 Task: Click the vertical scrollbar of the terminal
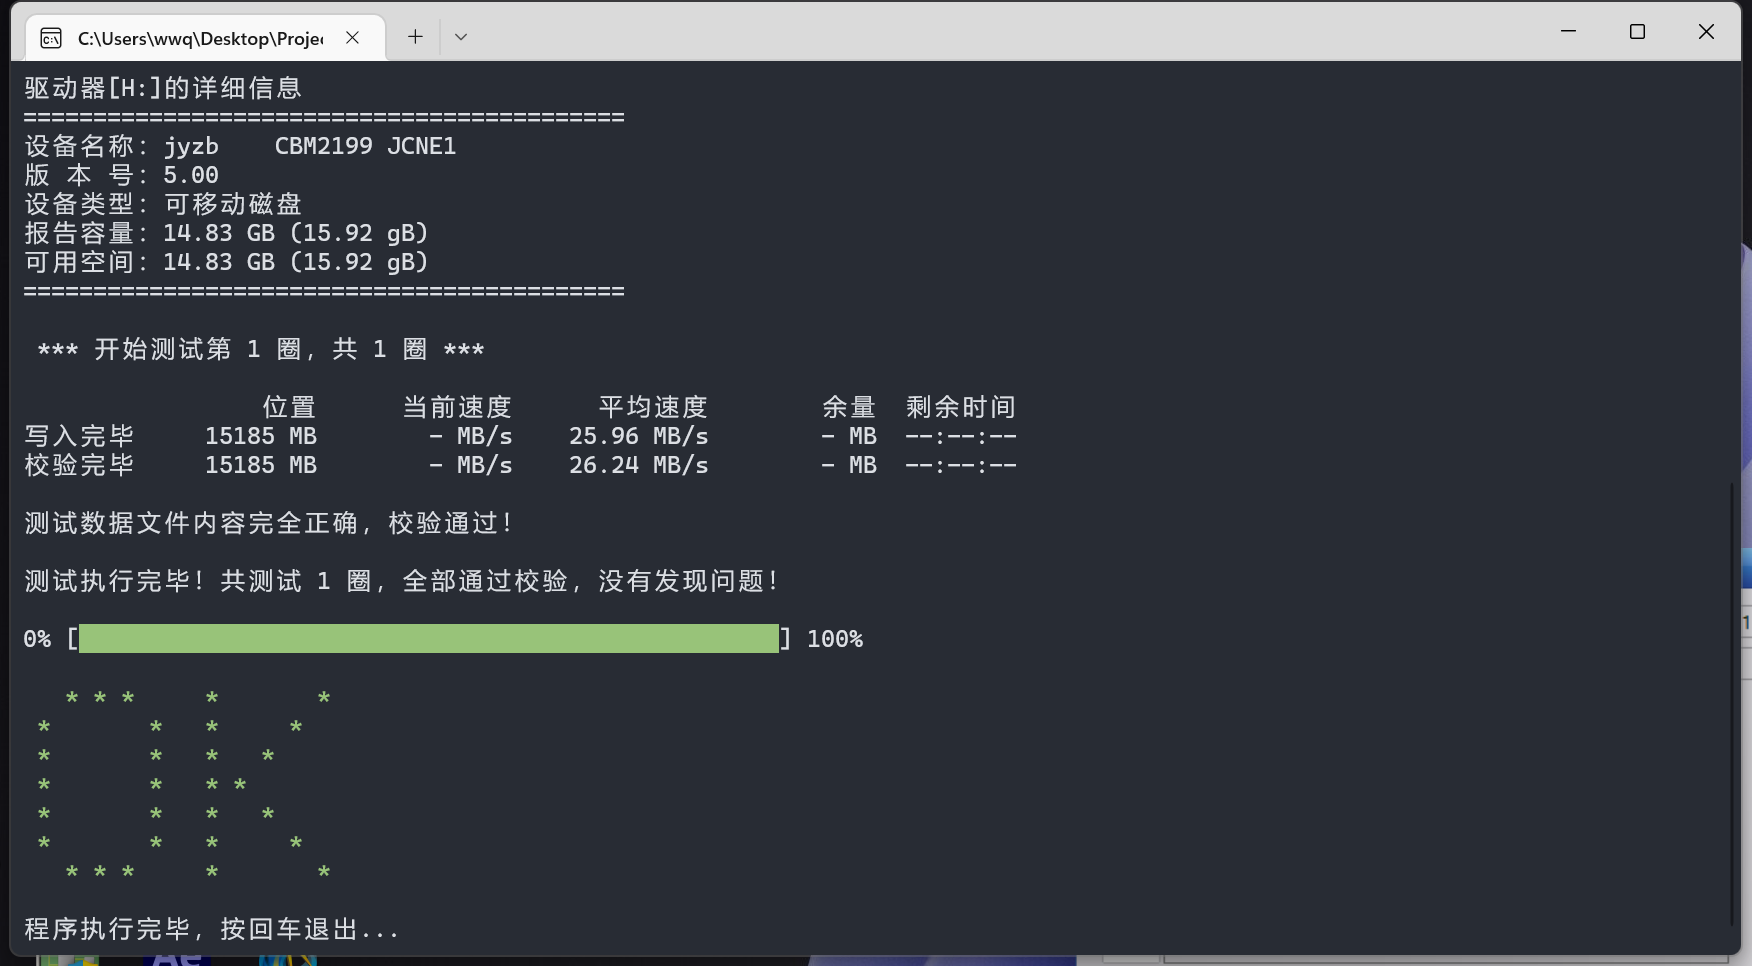(1733, 700)
